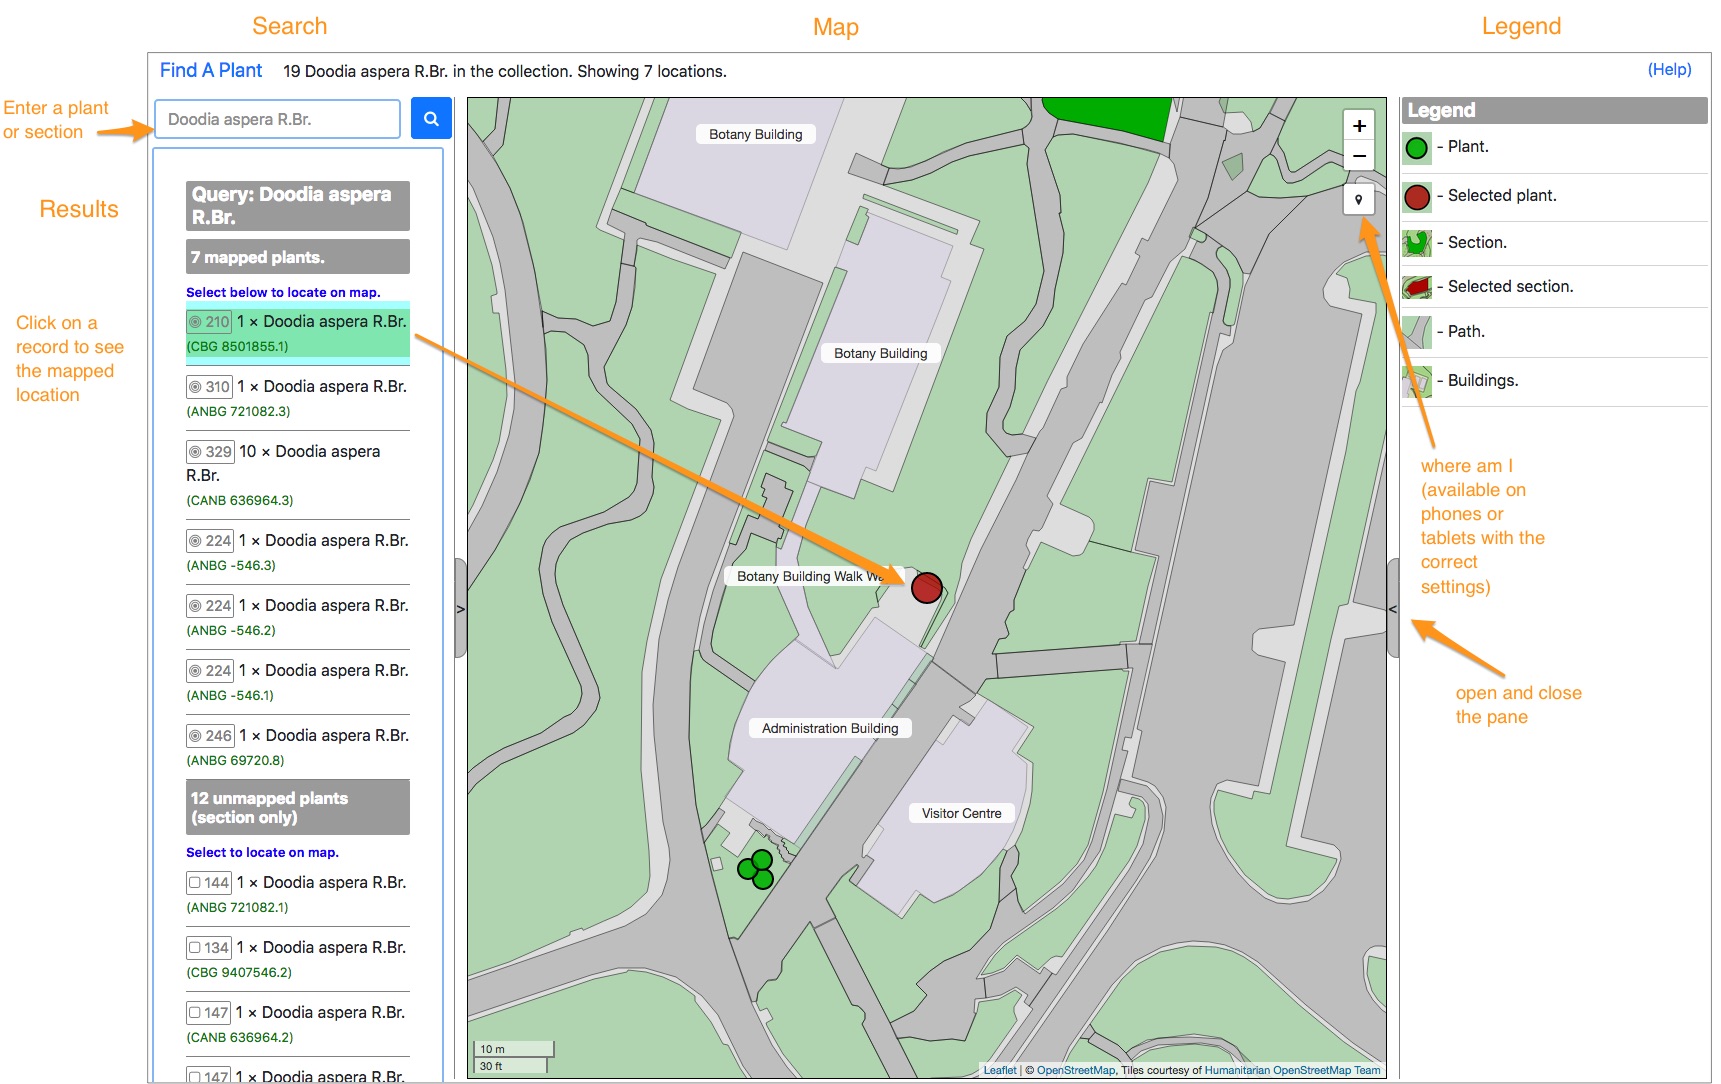Screen dimensions: 1721x1084
Task: Check the 144 unmapped plant checkbox
Action: pos(196,883)
